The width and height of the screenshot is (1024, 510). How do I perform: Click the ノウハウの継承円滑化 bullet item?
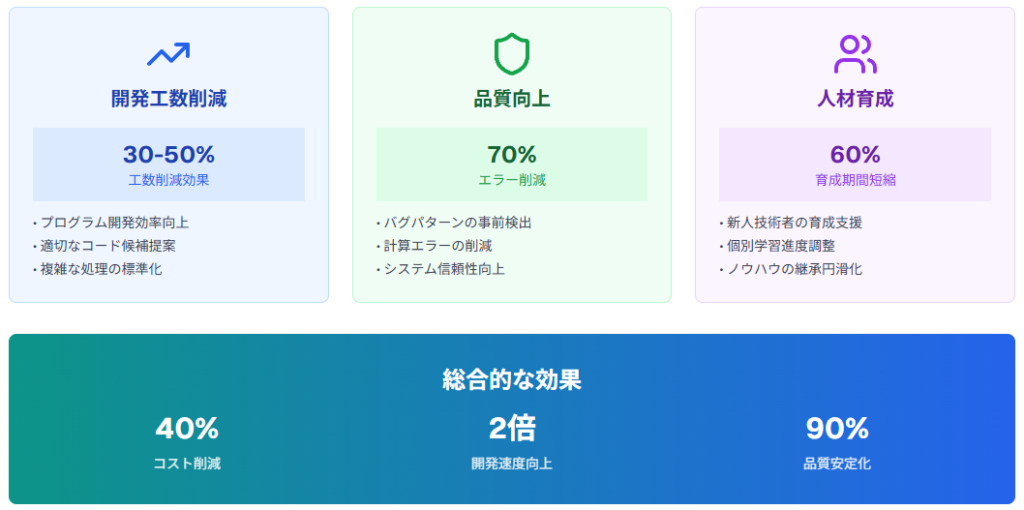(x=790, y=269)
